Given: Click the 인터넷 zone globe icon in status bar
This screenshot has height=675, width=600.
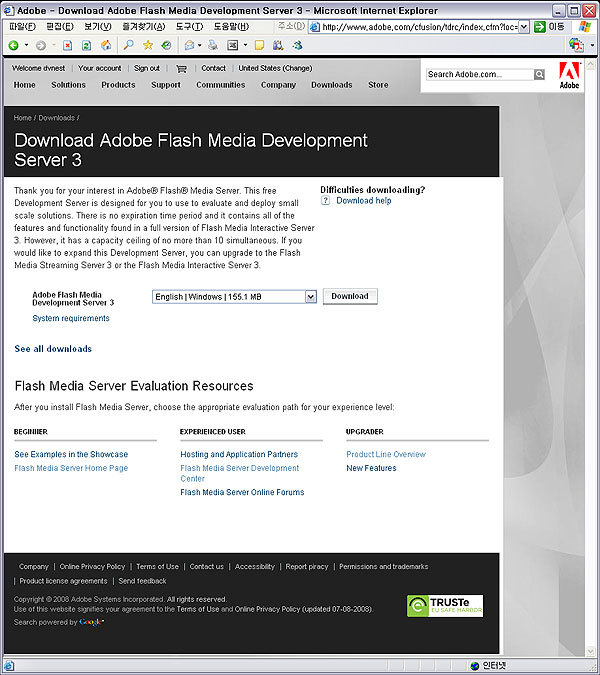Looking at the screenshot, I should [x=475, y=666].
